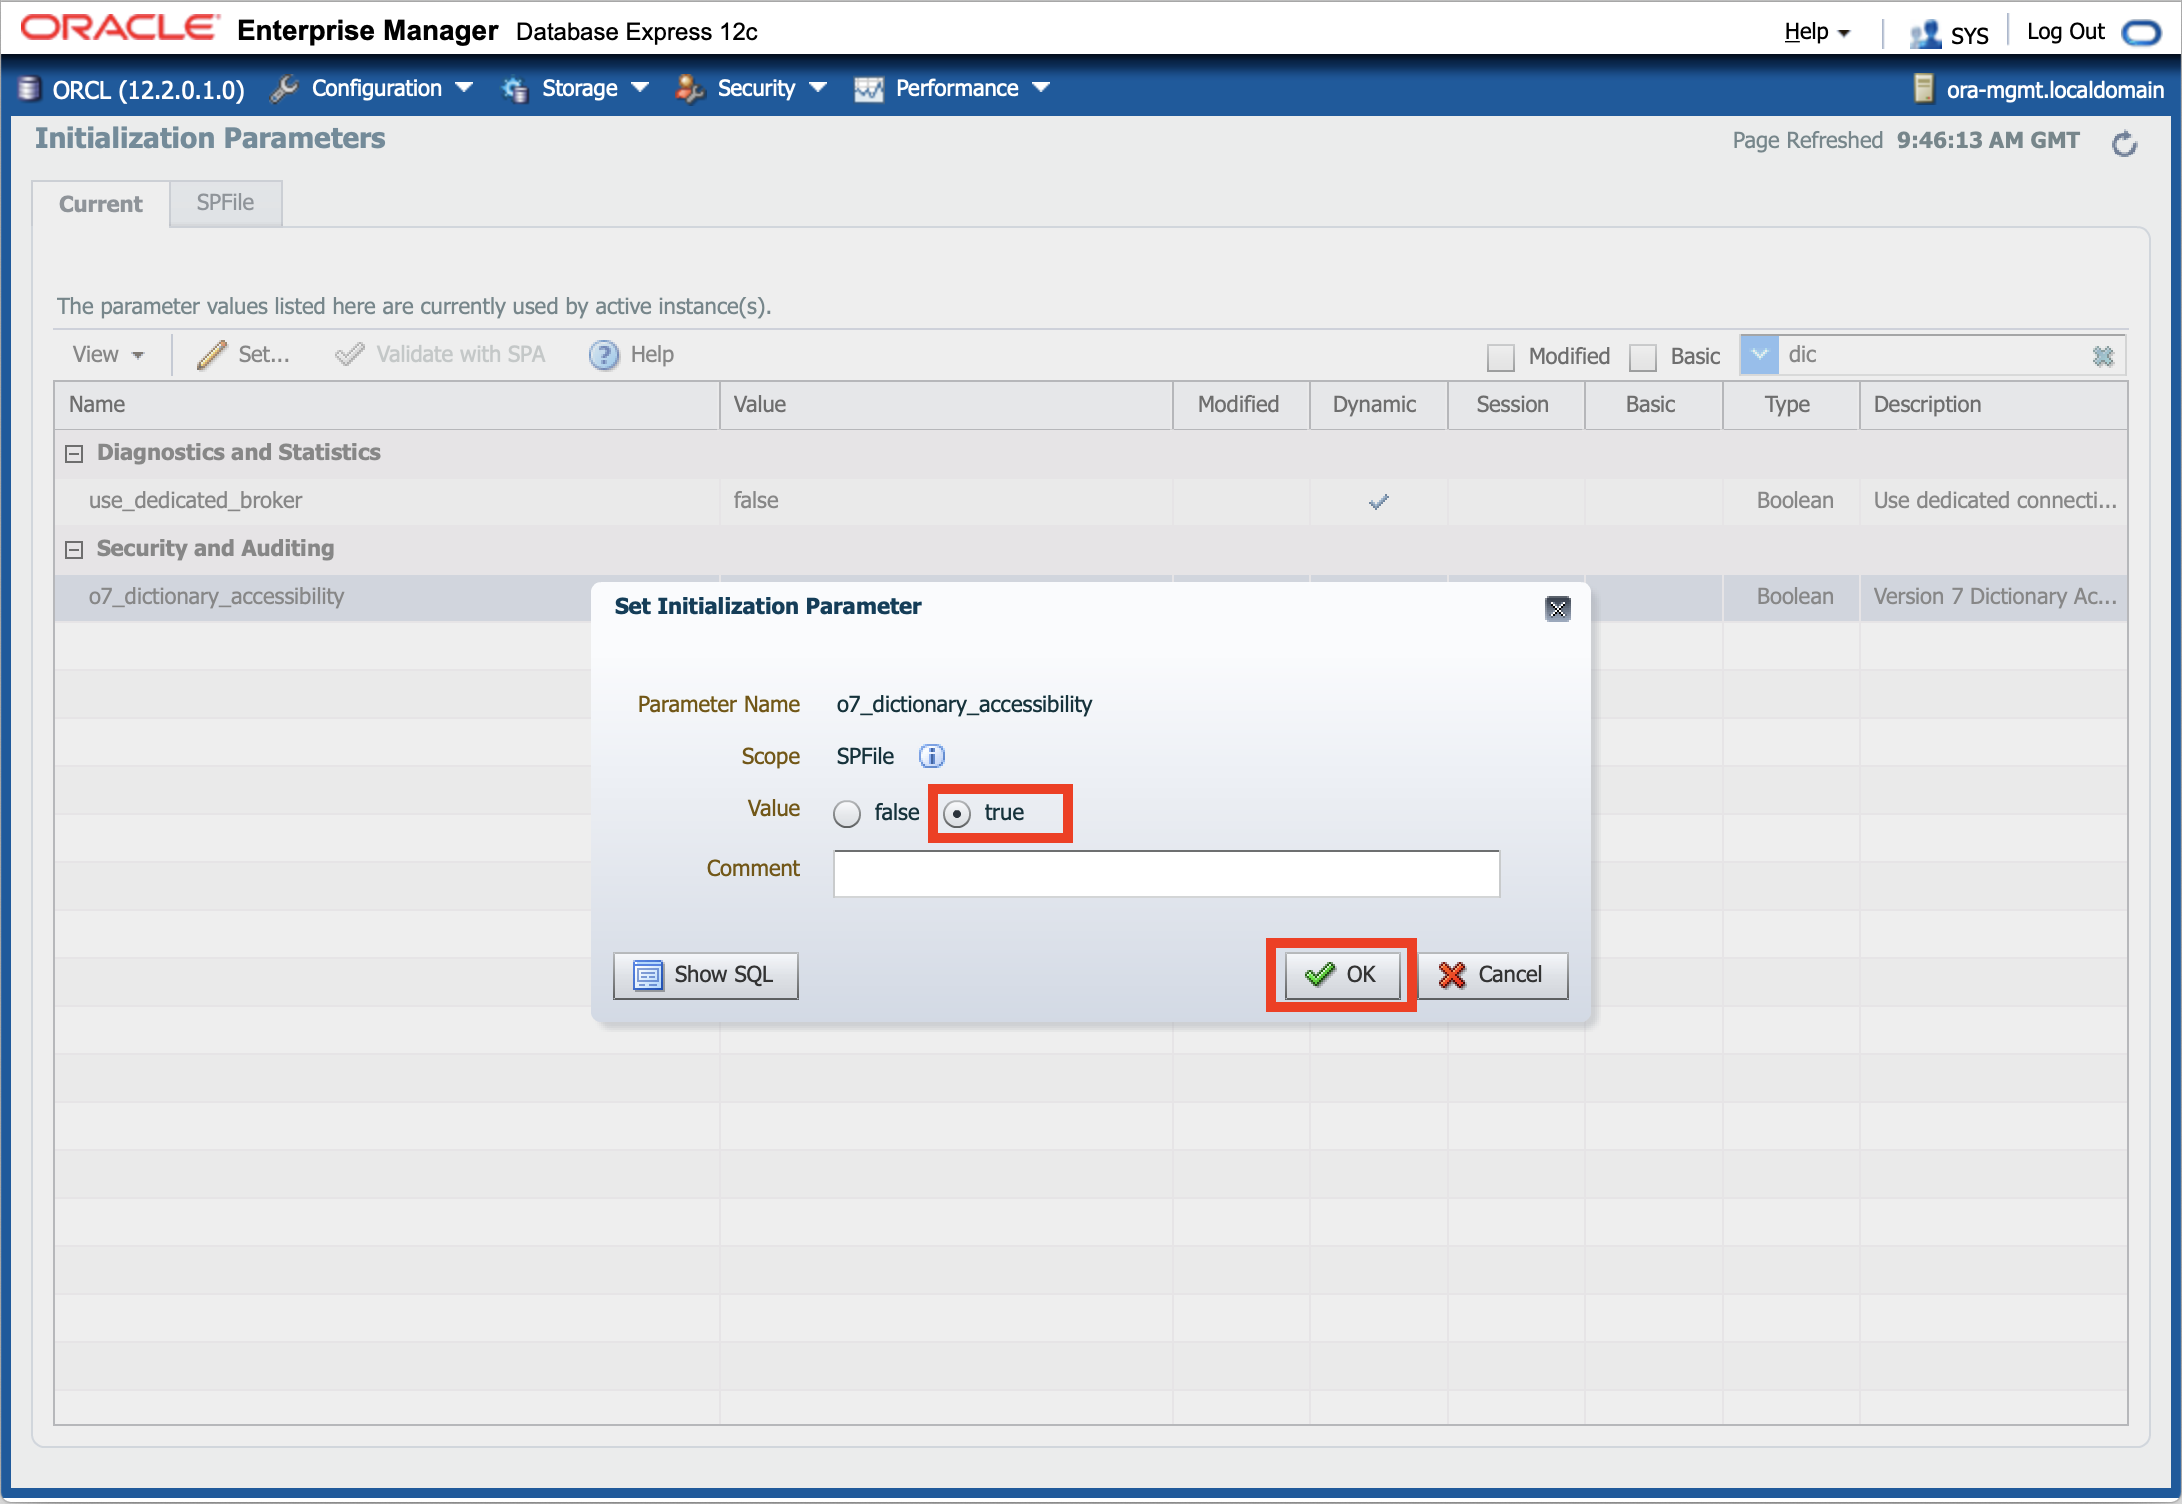
Task: Collapse the Security and Auditing group
Action: tap(74, 550)
